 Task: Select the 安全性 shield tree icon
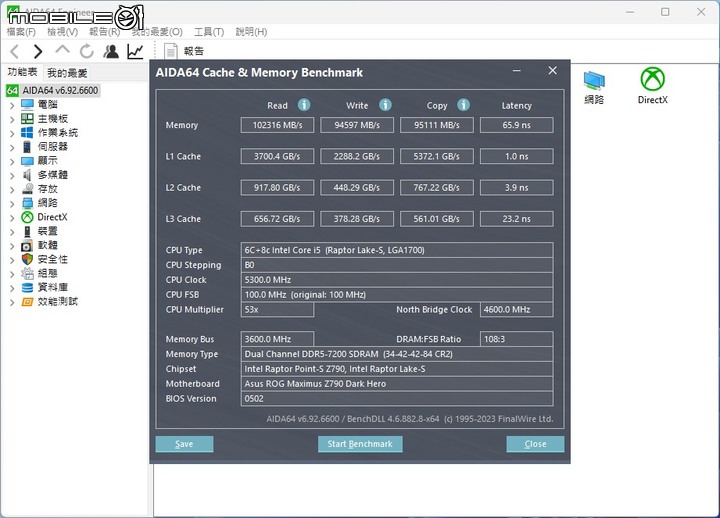(27, 259)
